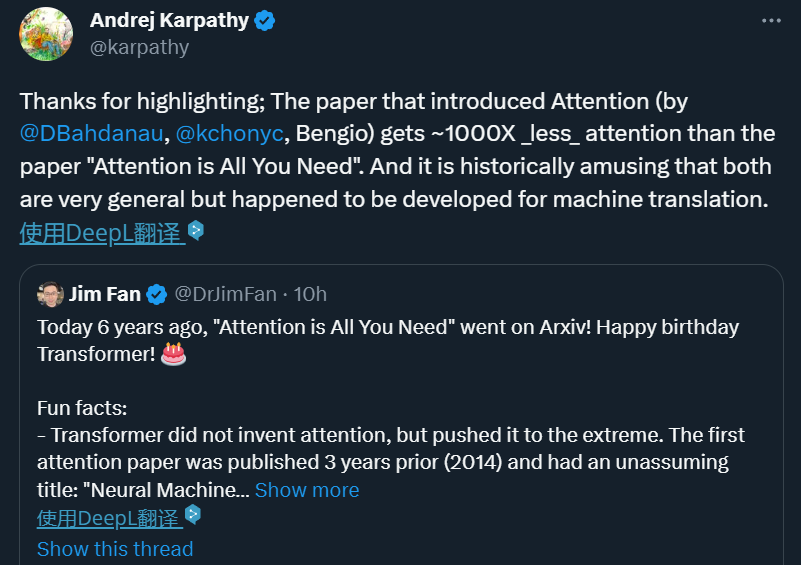Click the DeepL icon under Karpathy's tweet
The height and width of the screenshot is (565, 801).
196,230
